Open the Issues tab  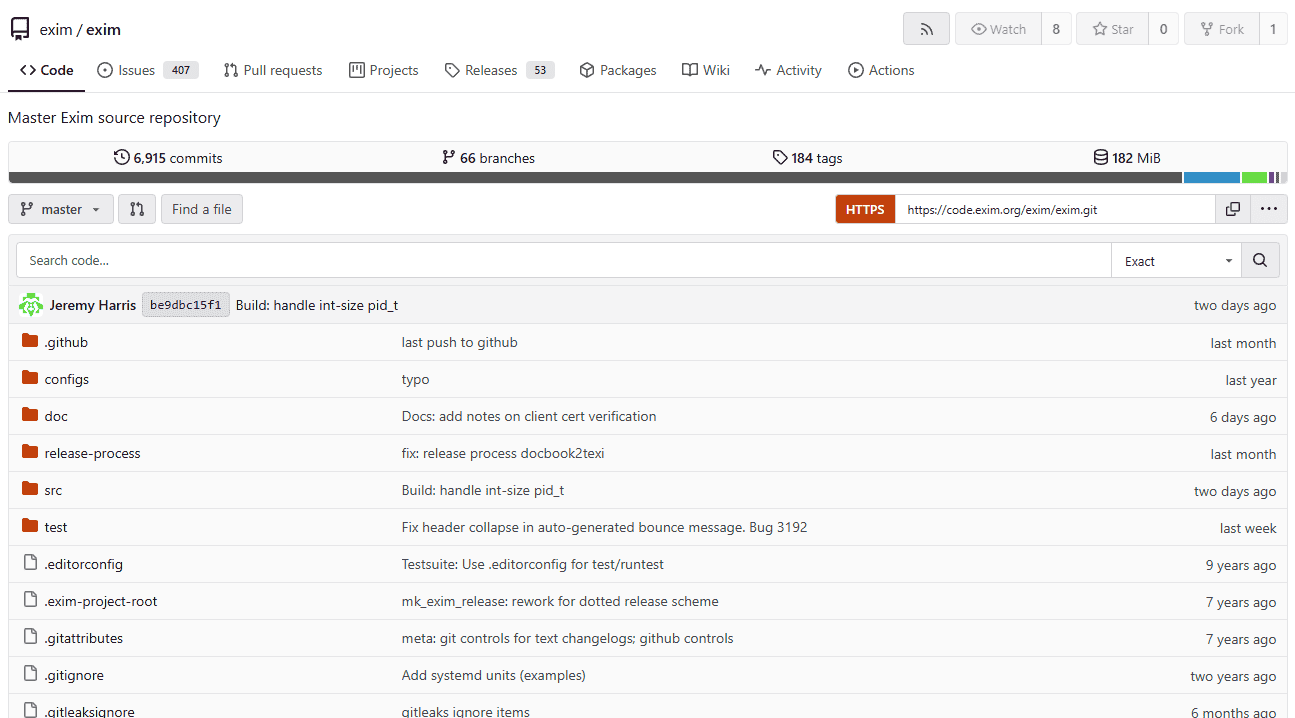pos(148,70)
